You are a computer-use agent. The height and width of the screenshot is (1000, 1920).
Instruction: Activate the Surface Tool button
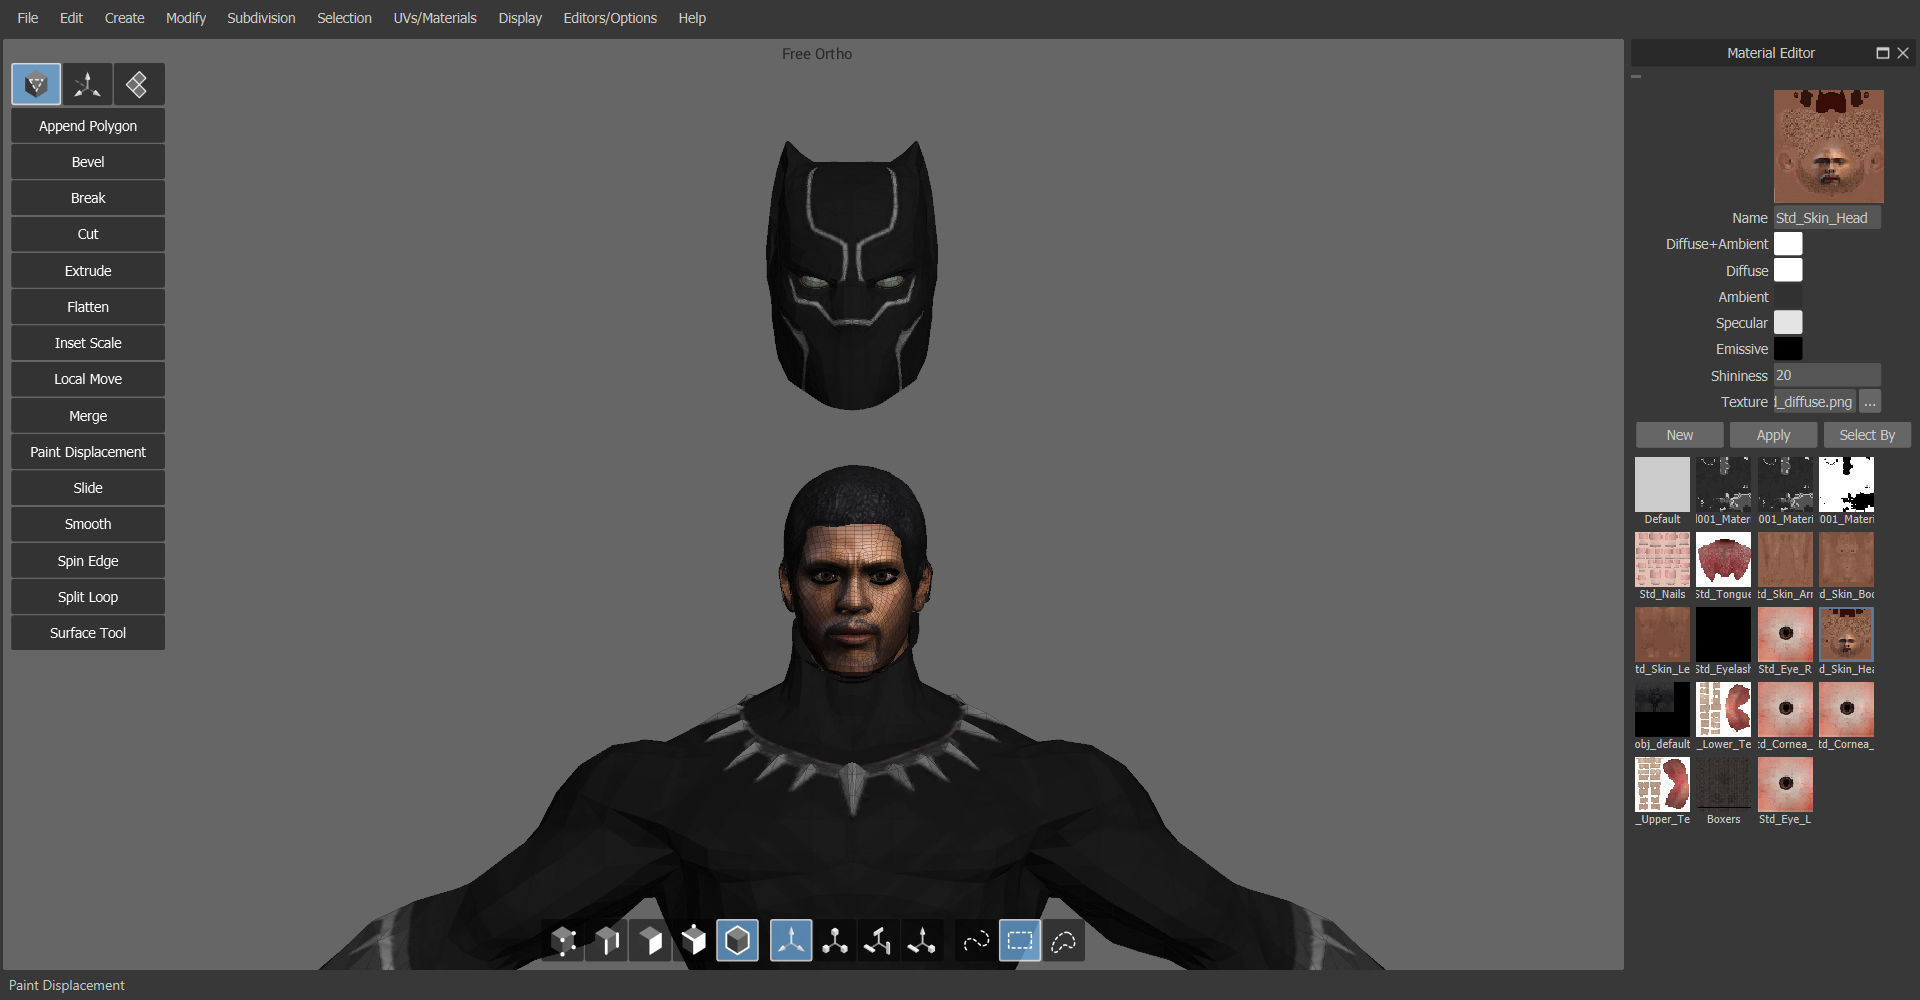click(x=88, y=633)
